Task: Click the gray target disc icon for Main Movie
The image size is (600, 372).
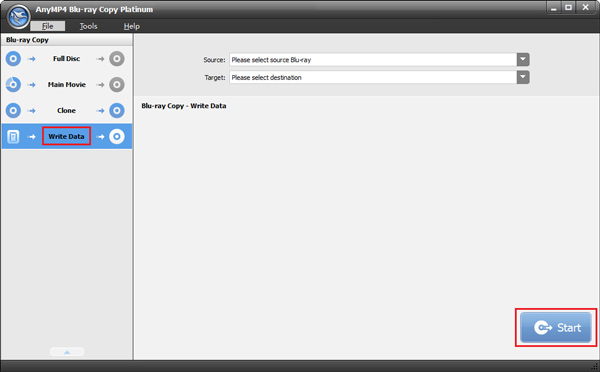Action: [x=117, y=84]
